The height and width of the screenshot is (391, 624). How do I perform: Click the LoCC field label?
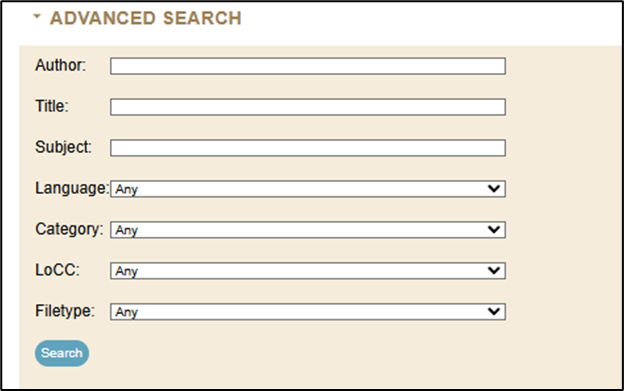click(57, 270)
